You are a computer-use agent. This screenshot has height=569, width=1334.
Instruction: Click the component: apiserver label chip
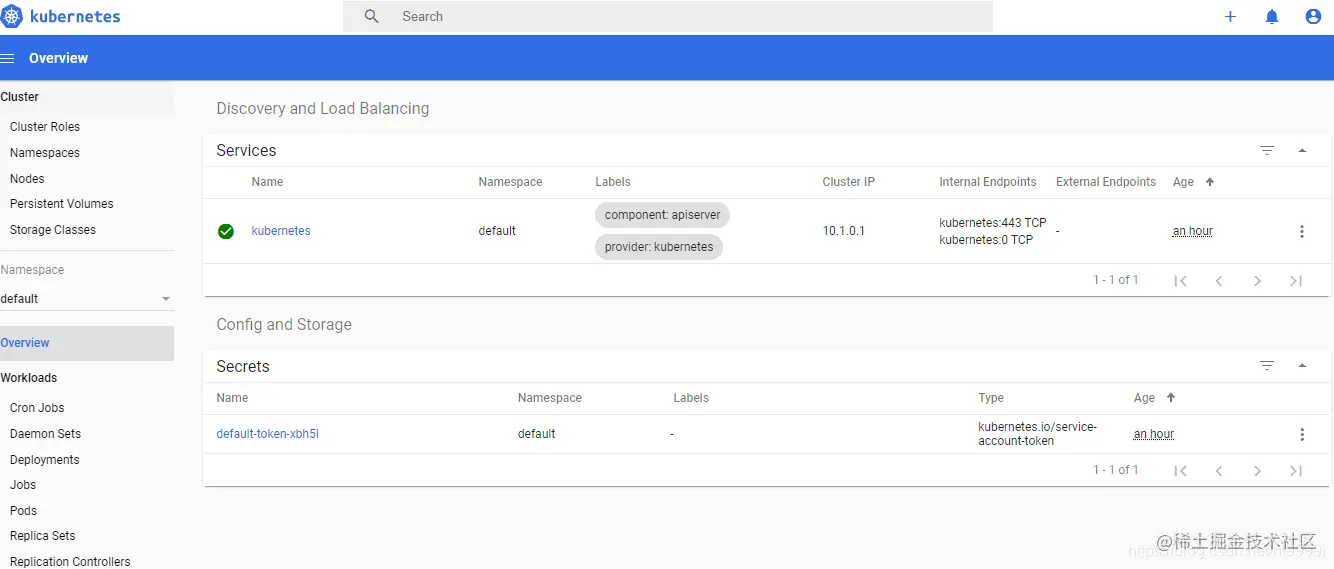662,215
